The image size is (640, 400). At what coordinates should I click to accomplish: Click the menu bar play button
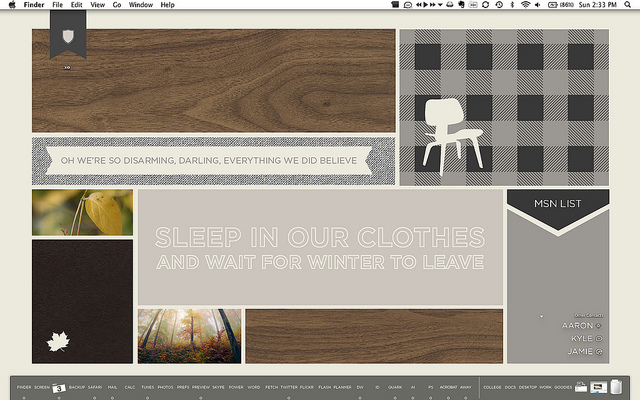425,4
